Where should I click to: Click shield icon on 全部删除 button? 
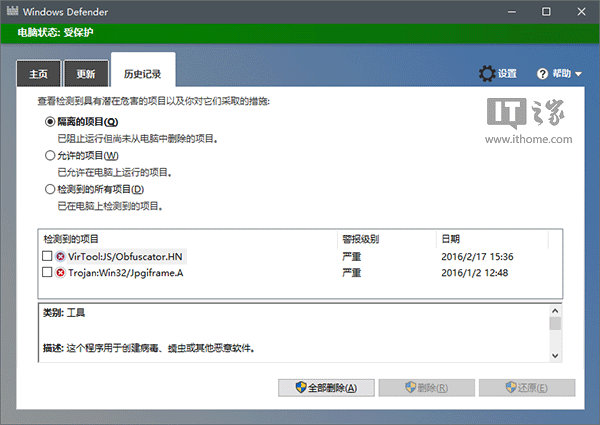click(x=298, y=387)
